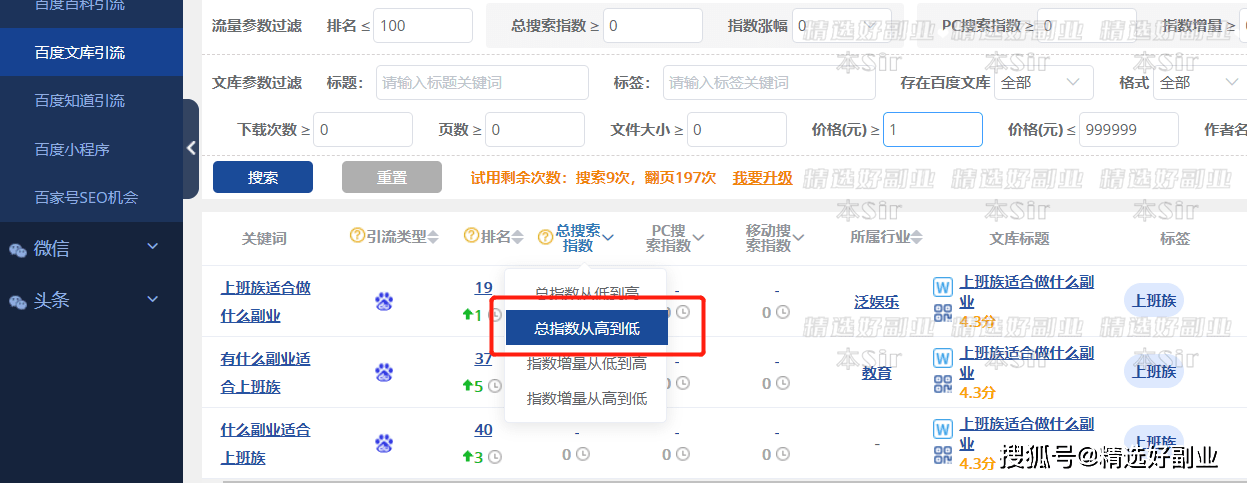Open PC搜索指数 sort dropdown chevron
The image size is (1247, 483).
(x=698, y=238)
